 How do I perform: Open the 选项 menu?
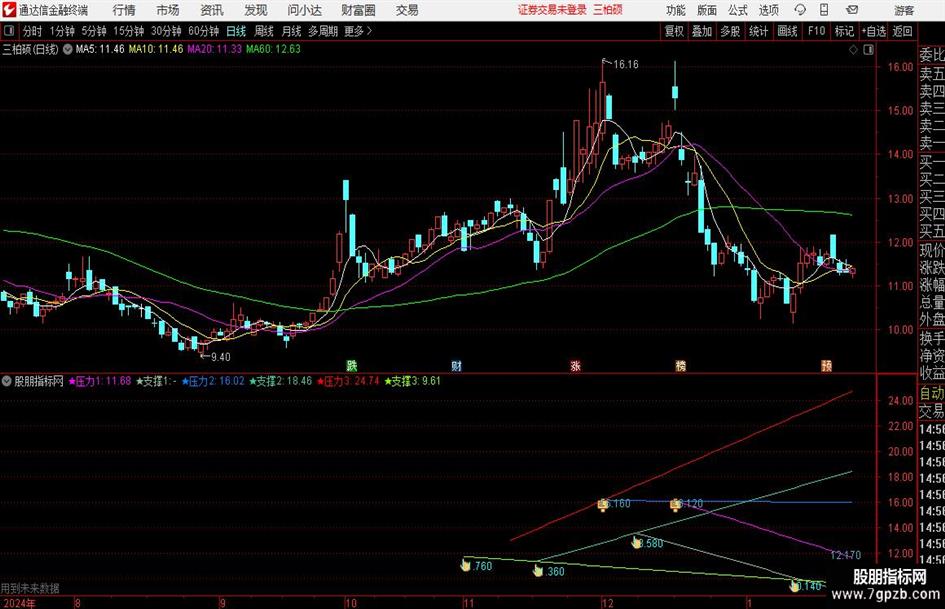[x=768, y=10]
